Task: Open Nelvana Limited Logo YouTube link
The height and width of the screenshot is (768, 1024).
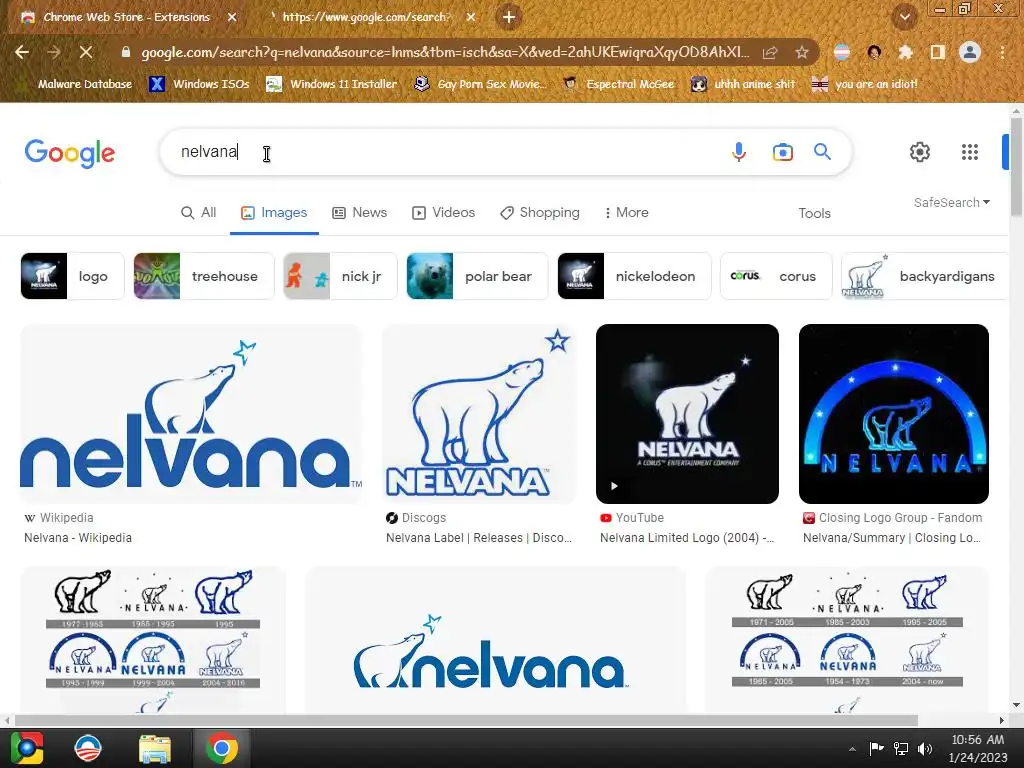Action: 687,538
